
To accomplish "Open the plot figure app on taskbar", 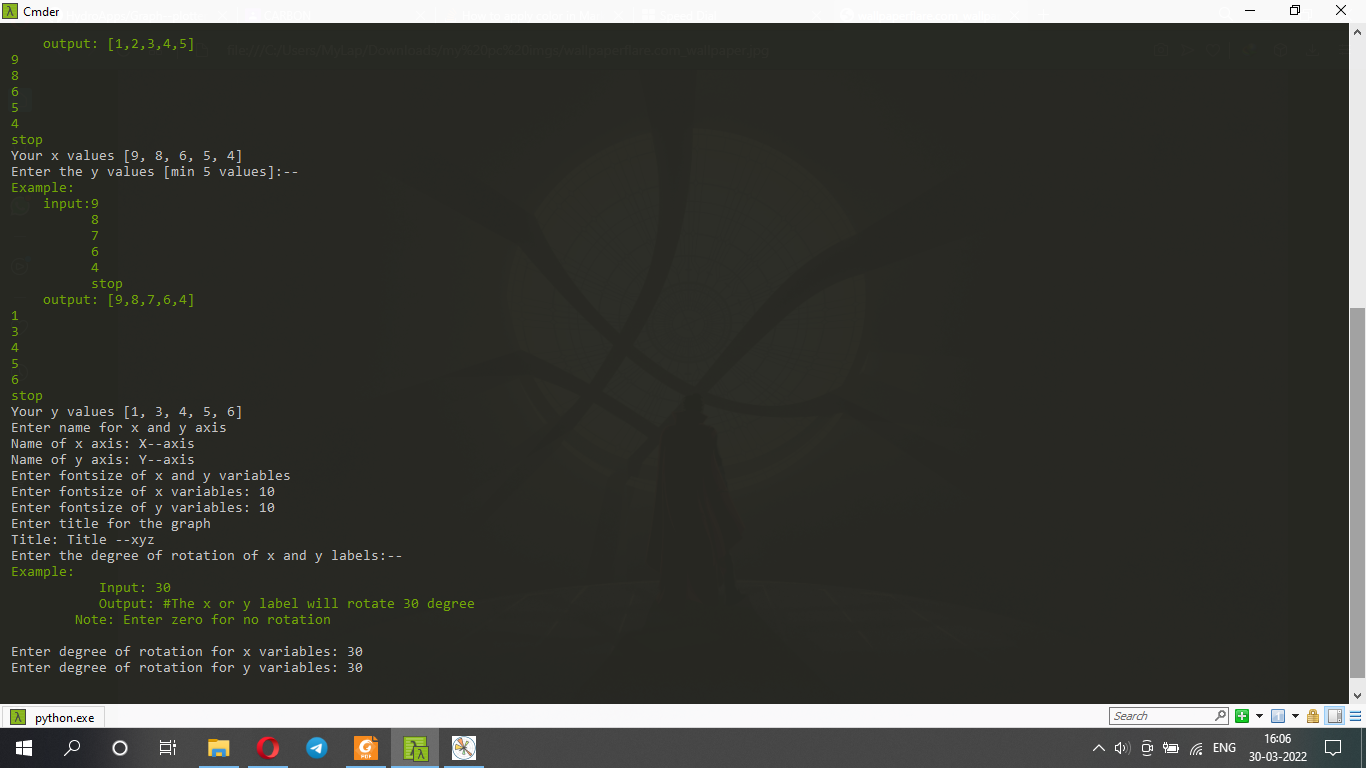I will click(463, 747).
